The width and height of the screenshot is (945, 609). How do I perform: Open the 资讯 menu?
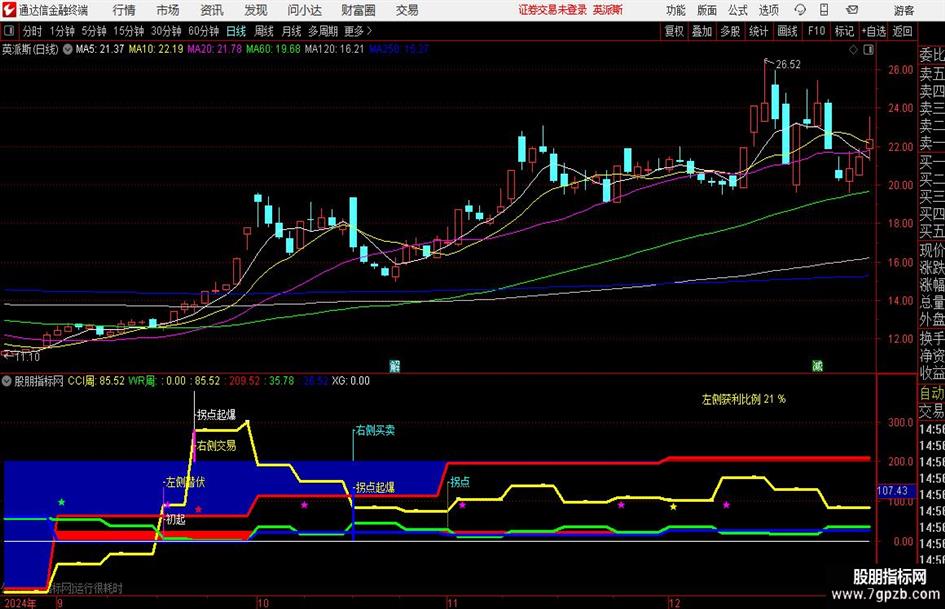click(x=212, y=10)
